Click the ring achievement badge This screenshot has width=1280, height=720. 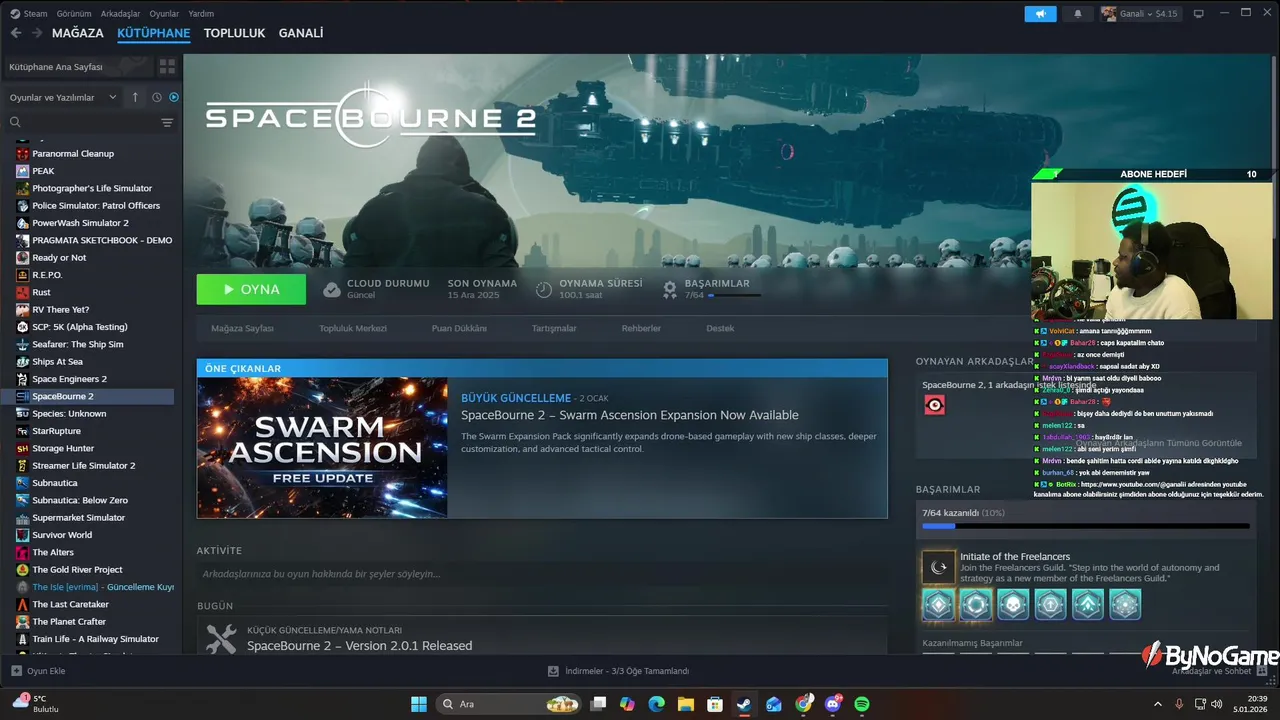[976, 604]
